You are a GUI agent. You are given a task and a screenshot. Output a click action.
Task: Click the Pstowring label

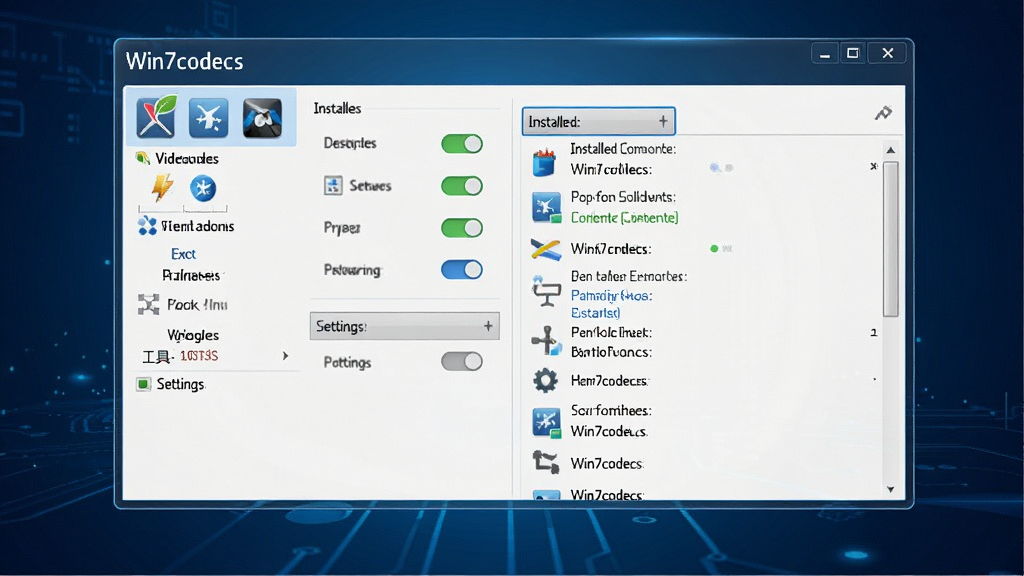[x=352, y=270]
